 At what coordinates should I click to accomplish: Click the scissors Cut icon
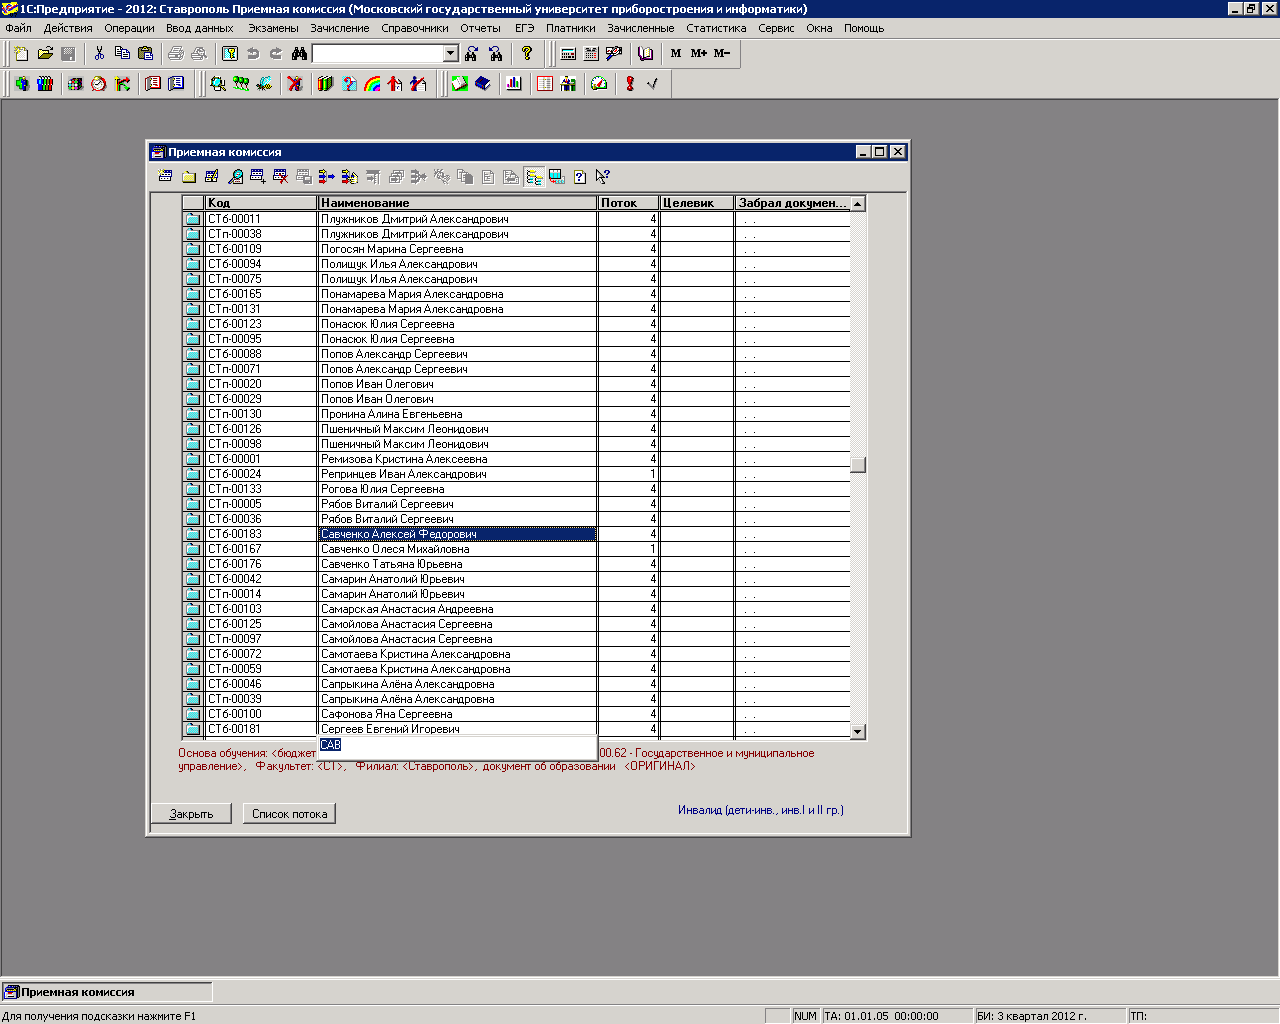click(x=99, y=53)
